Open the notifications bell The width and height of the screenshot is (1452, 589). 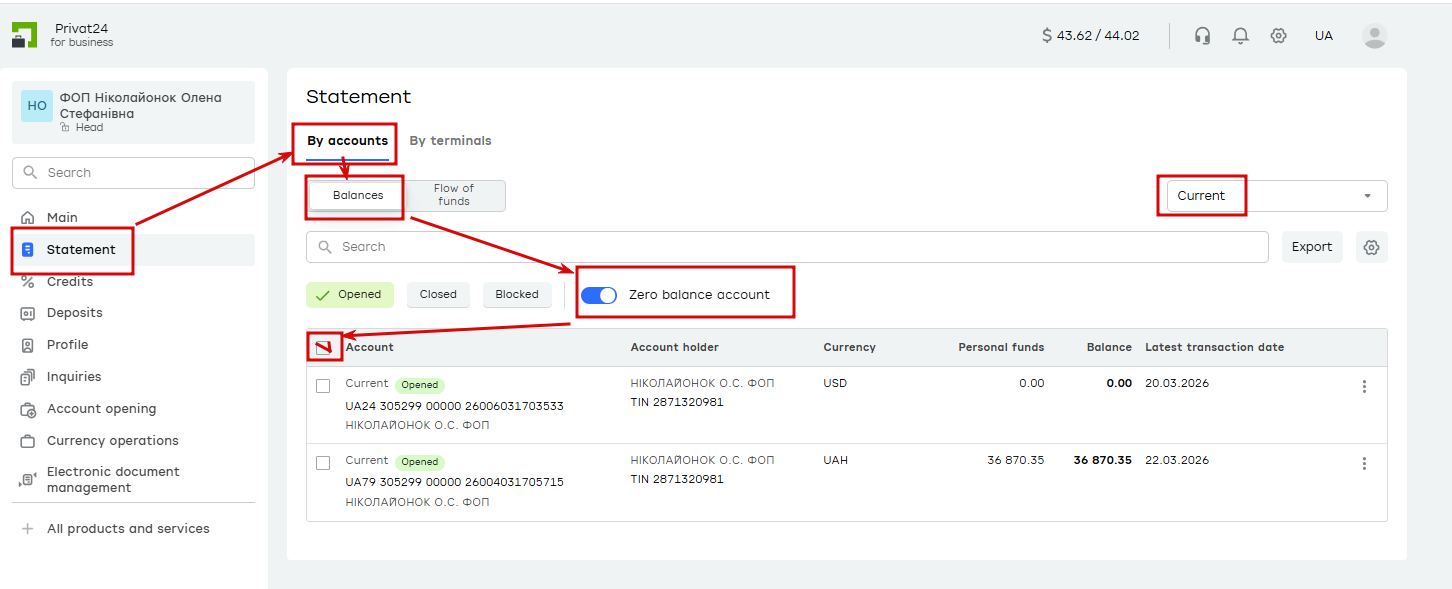pos(1240,36)
